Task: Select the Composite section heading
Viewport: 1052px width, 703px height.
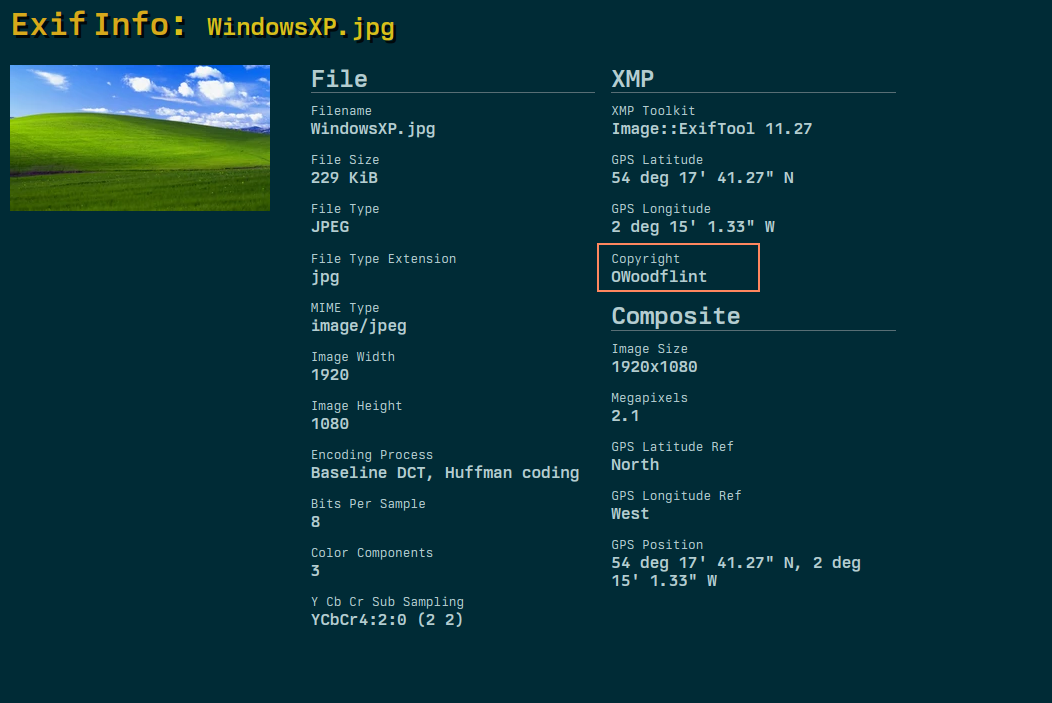Action: click(x=675, y=316)
